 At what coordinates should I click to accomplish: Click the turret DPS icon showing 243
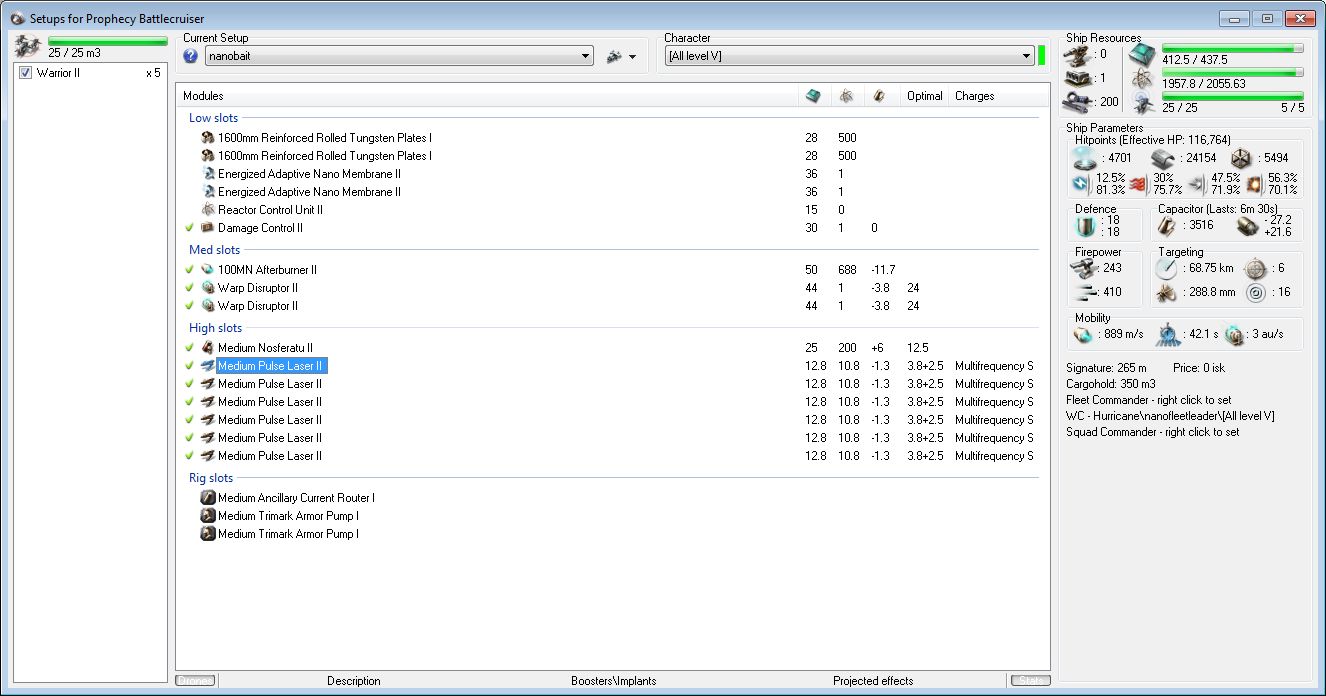coord(1083,268)
